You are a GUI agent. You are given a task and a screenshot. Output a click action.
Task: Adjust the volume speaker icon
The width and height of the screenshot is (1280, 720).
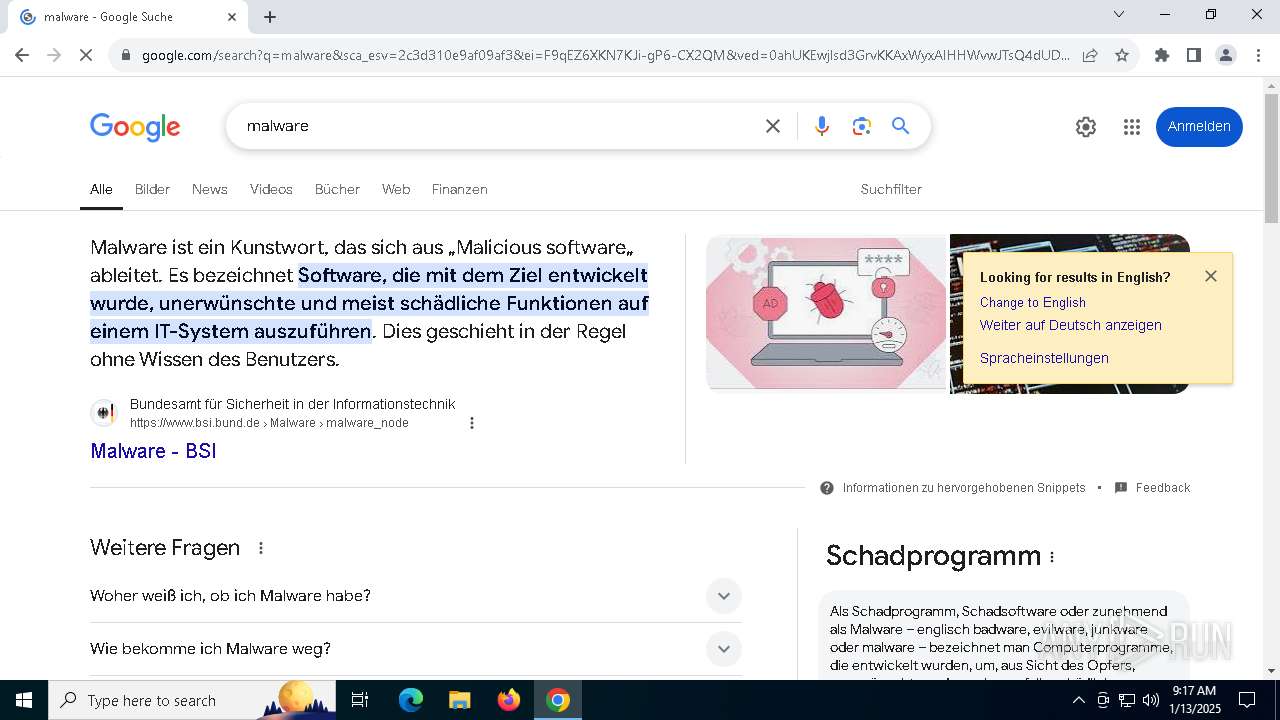1151,700
